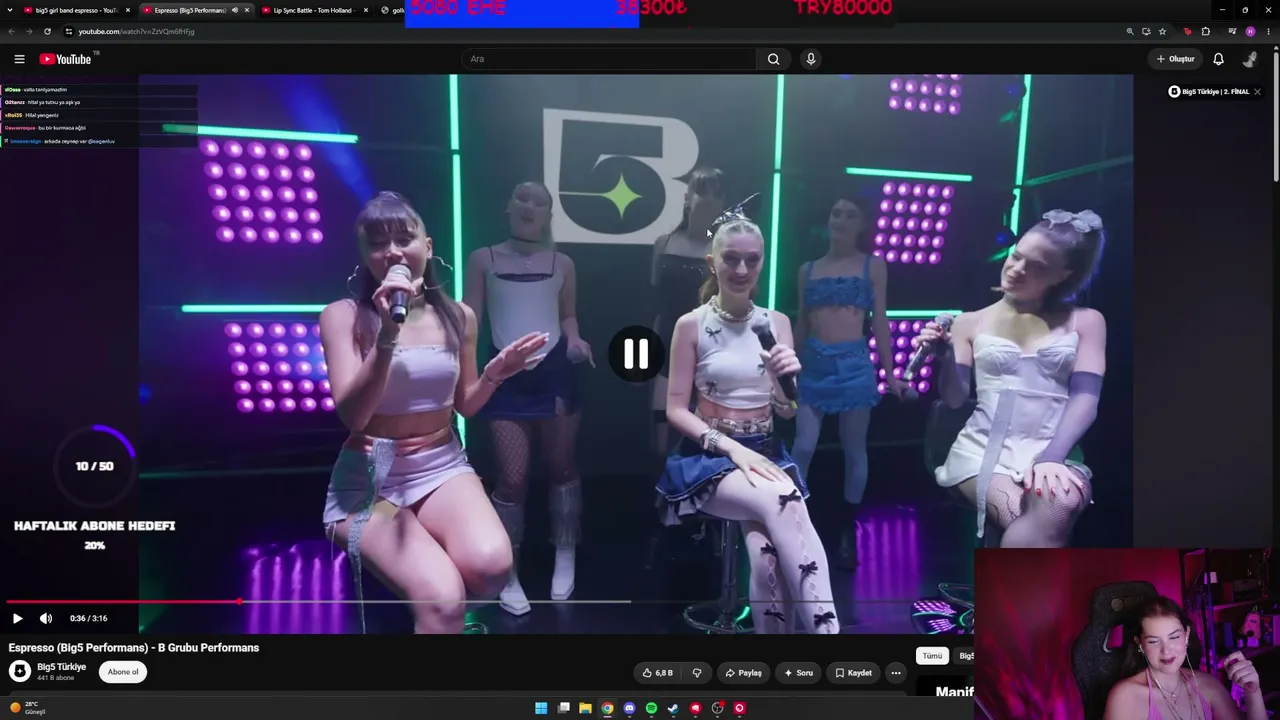Close the big5 girl band espresso tab
Viewport: 1280px width, 720px height.
pos(128,10)
